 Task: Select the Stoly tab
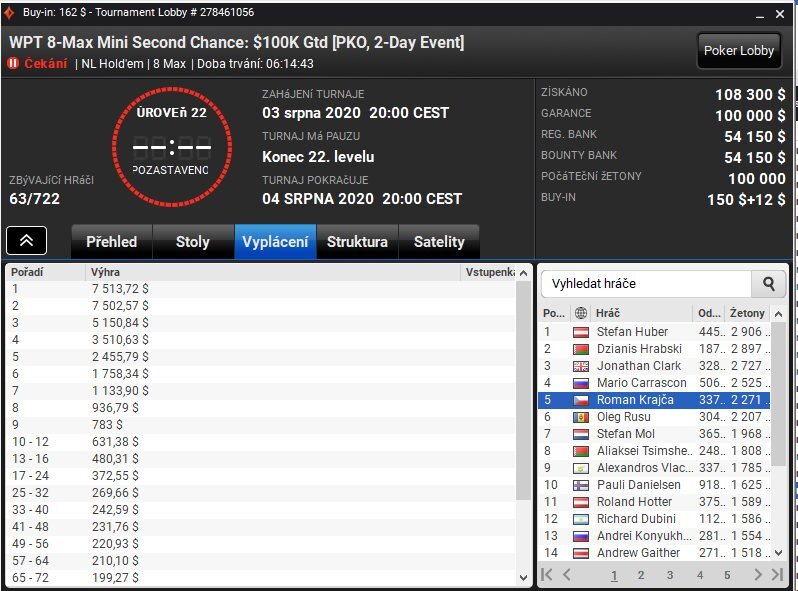193,242
